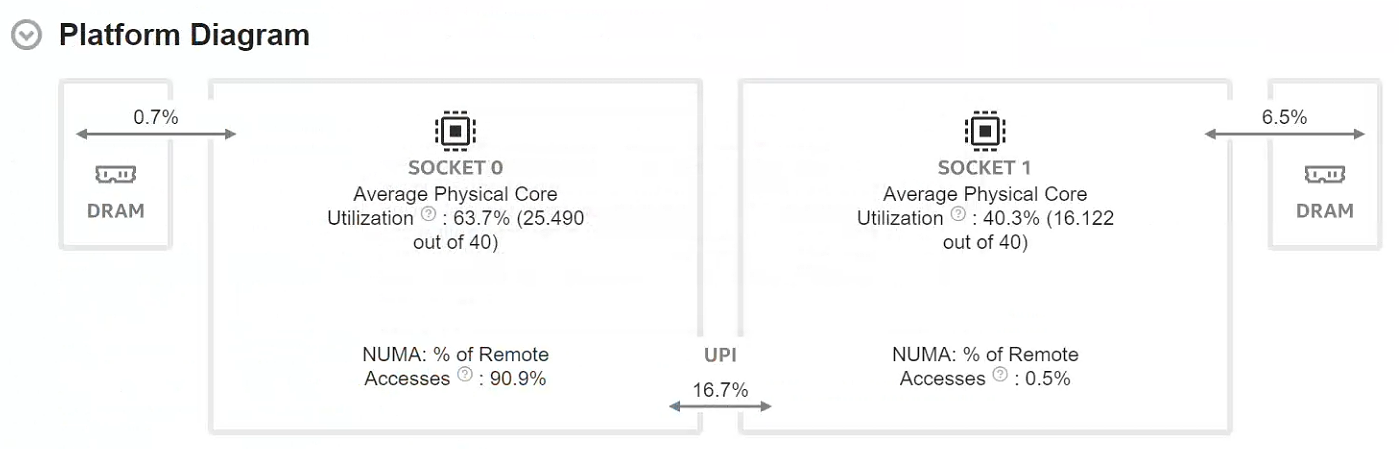Viewport: 1399px width, 449px height.
Task: Click the left DRAM memory module icon
Action: (116, 175)
